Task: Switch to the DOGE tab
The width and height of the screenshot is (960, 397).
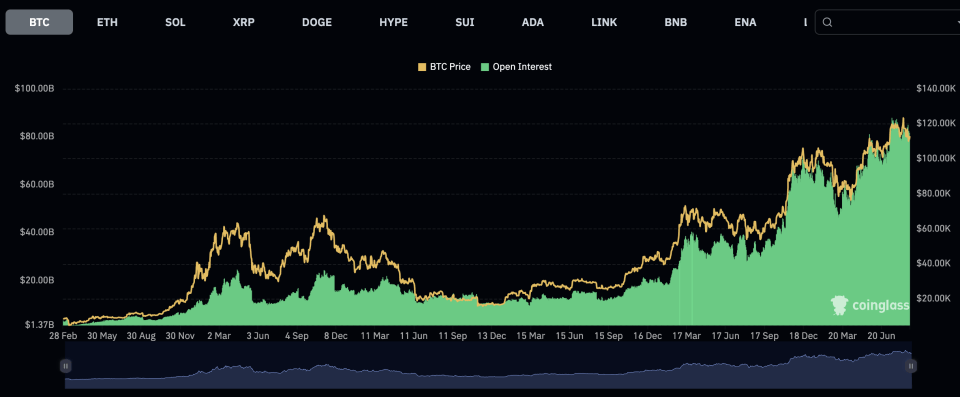Action: [317, 23]
